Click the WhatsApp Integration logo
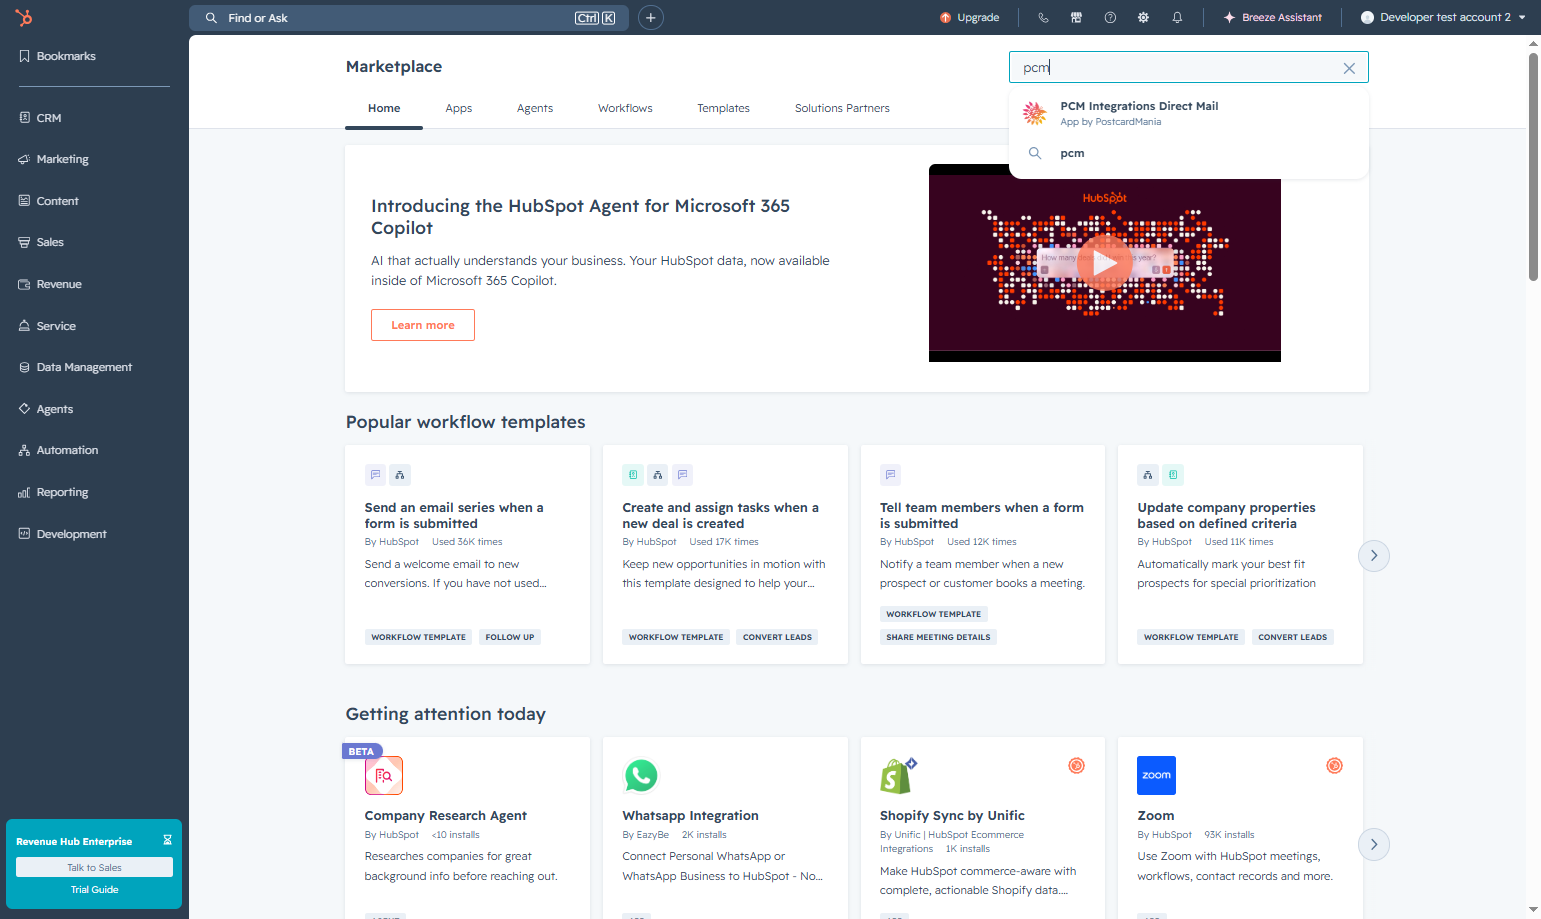The width and height of the screenshot is (1541, 919). [641, 775]
